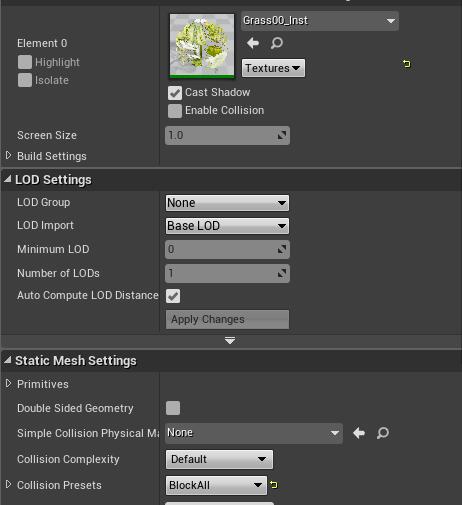Open the Textures dropdown menu

point(273,68)
